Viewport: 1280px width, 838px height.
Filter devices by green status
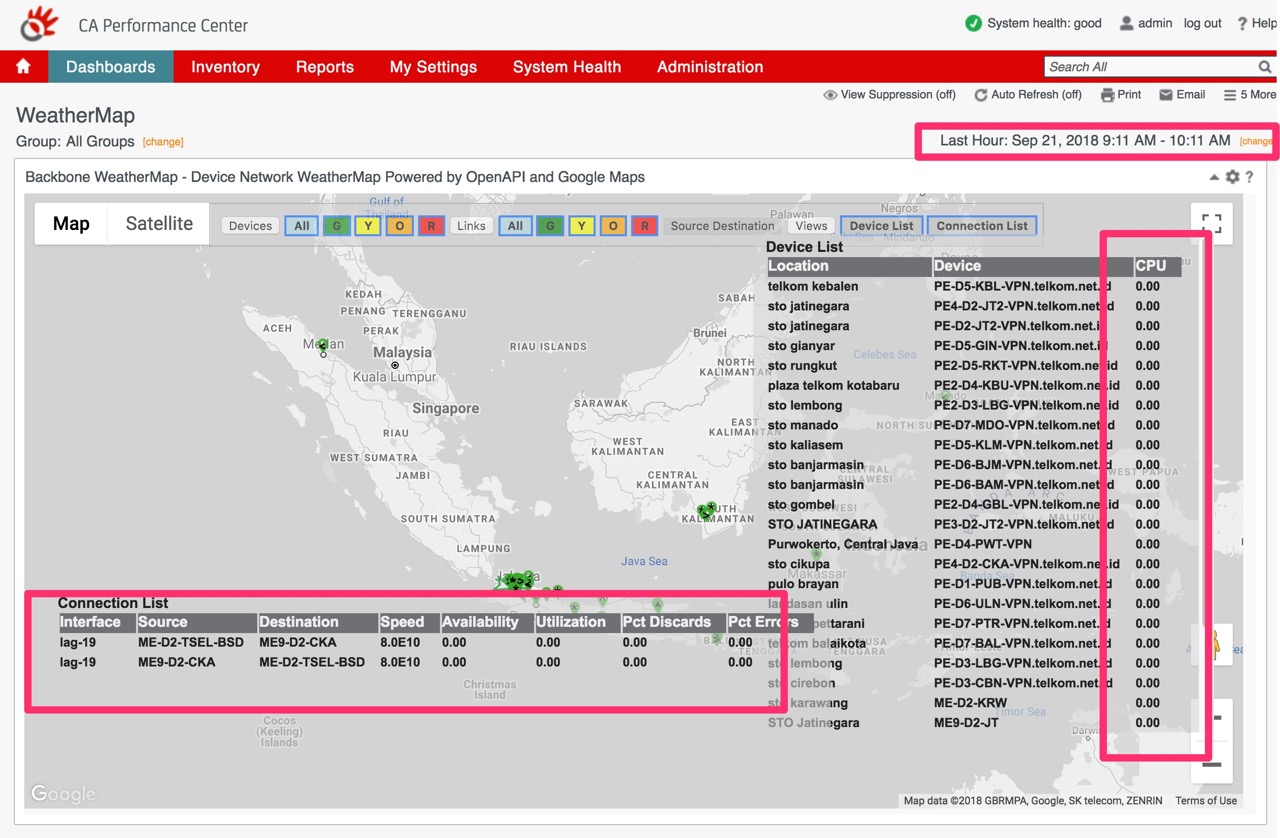(x=337, y=226)
